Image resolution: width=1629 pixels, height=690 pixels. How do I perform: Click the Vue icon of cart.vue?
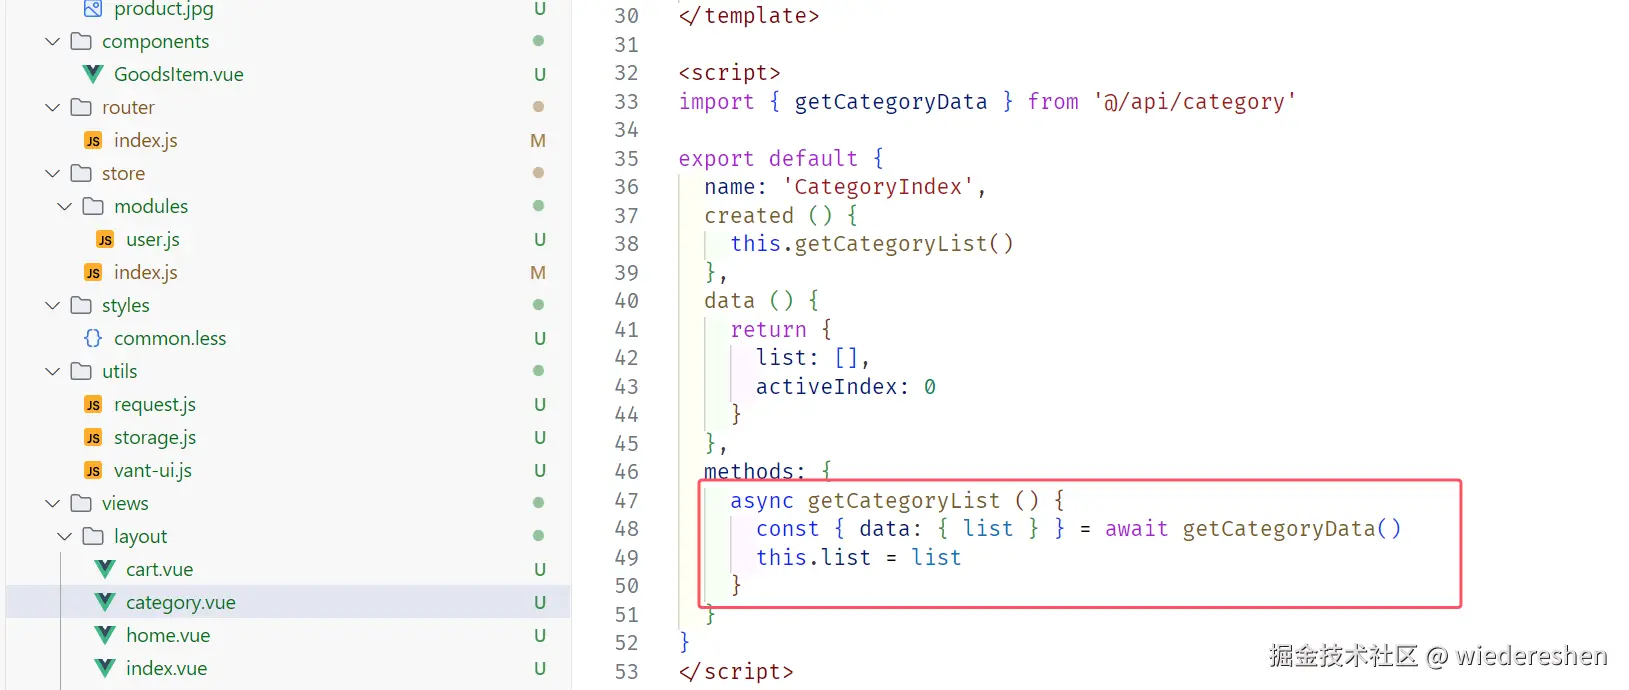coord(105,569)
